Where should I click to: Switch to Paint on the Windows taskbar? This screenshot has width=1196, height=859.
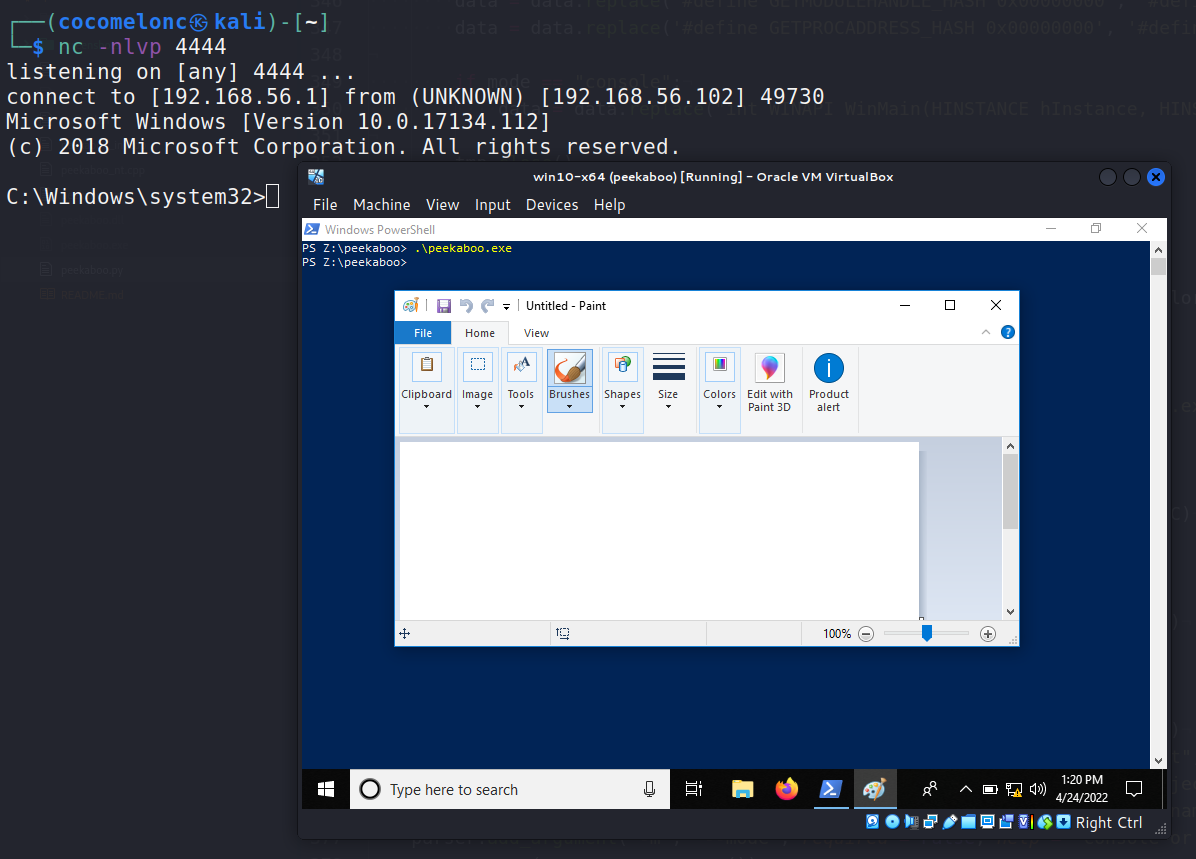874,789
